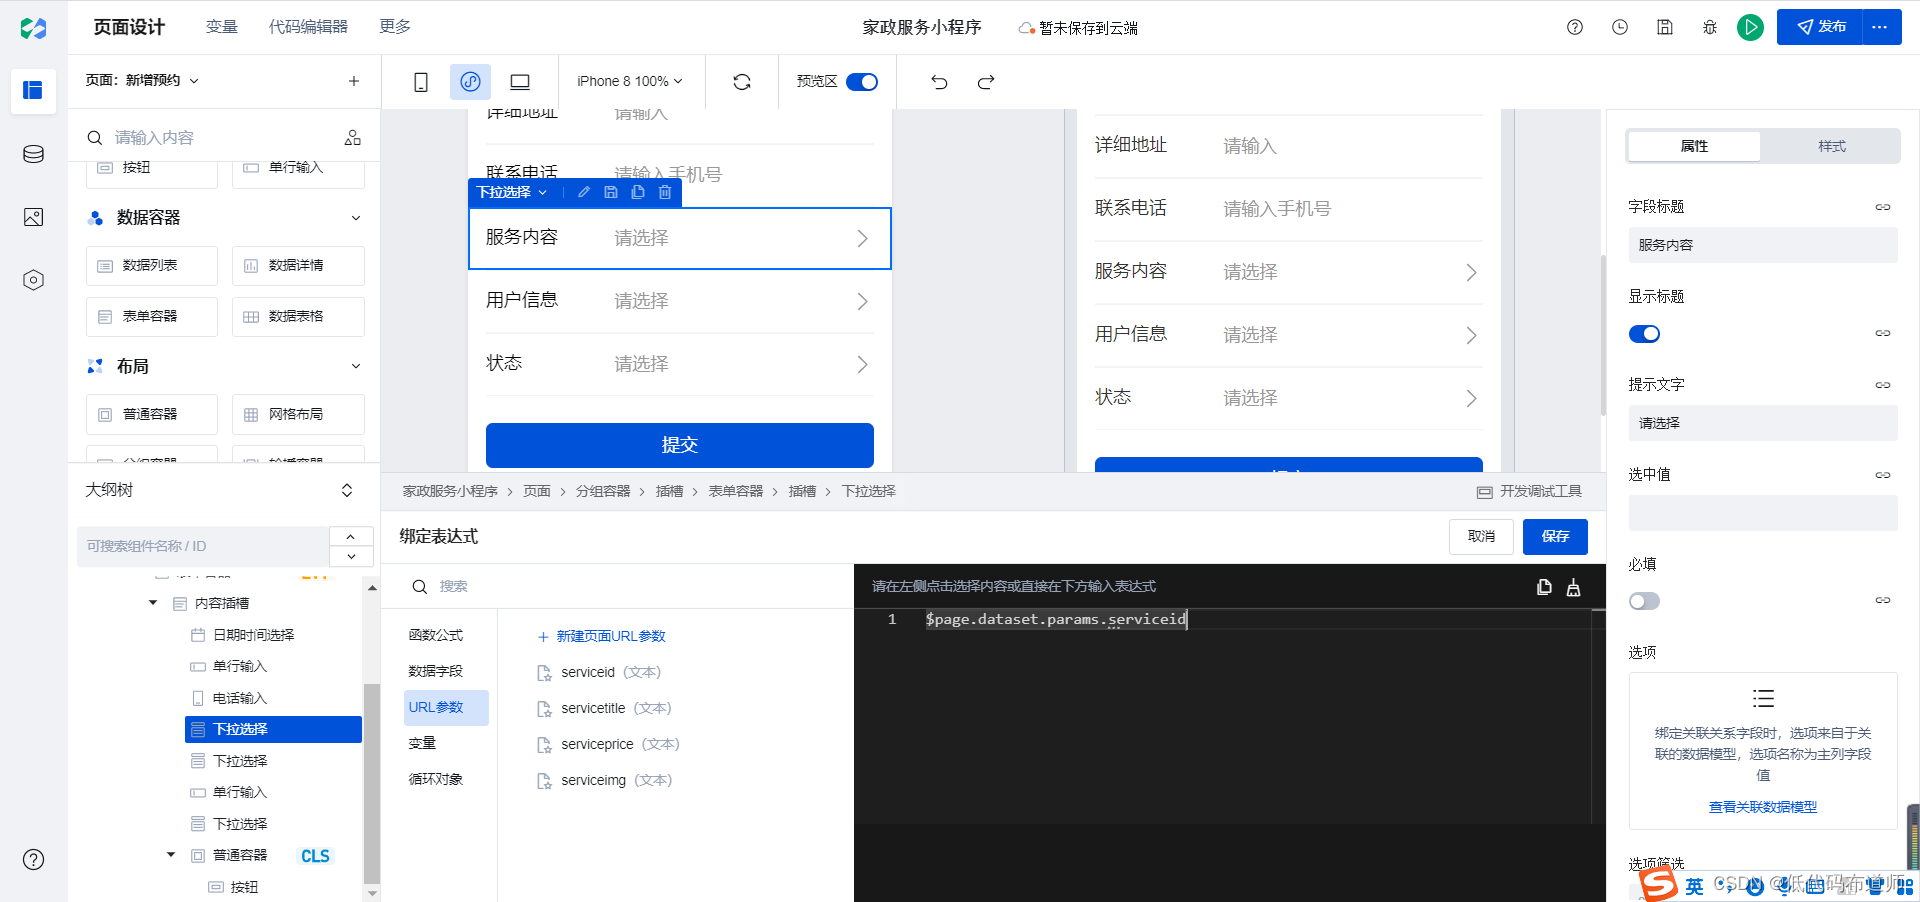1920x902 pixels.
Task: Select the 数据字段 category
Action: click(x=436, y=671)
